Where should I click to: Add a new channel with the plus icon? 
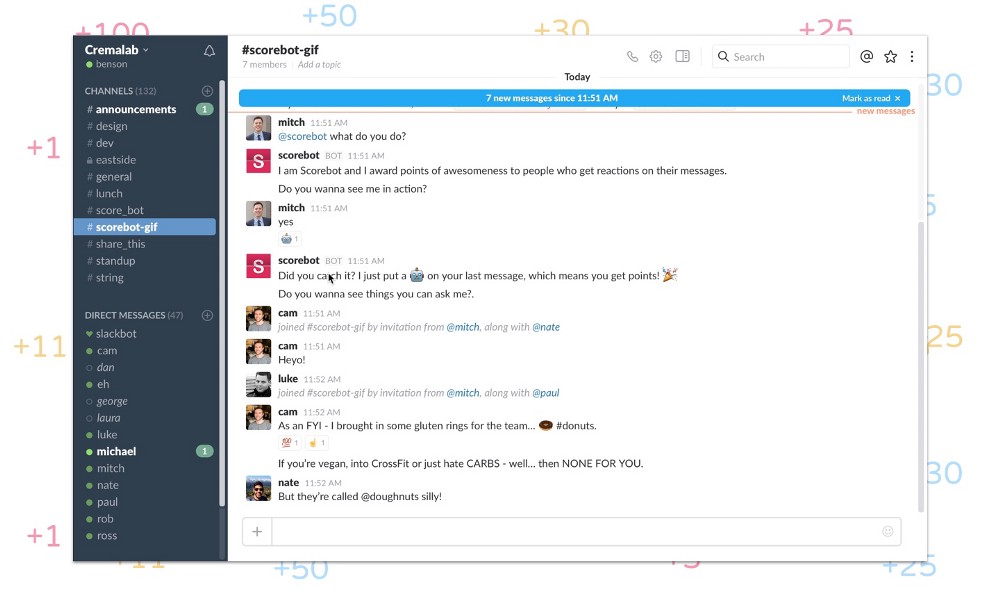(x=207, y=91)
